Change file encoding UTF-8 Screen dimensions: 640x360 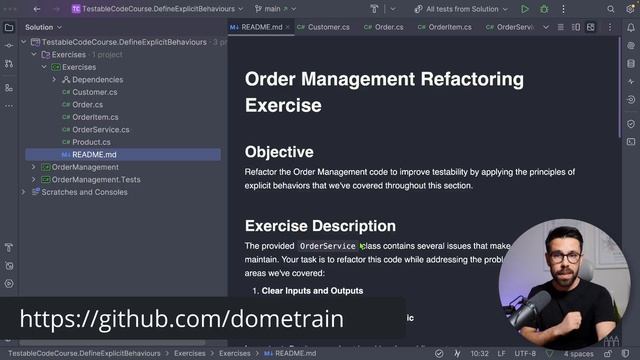coord(525,353)
